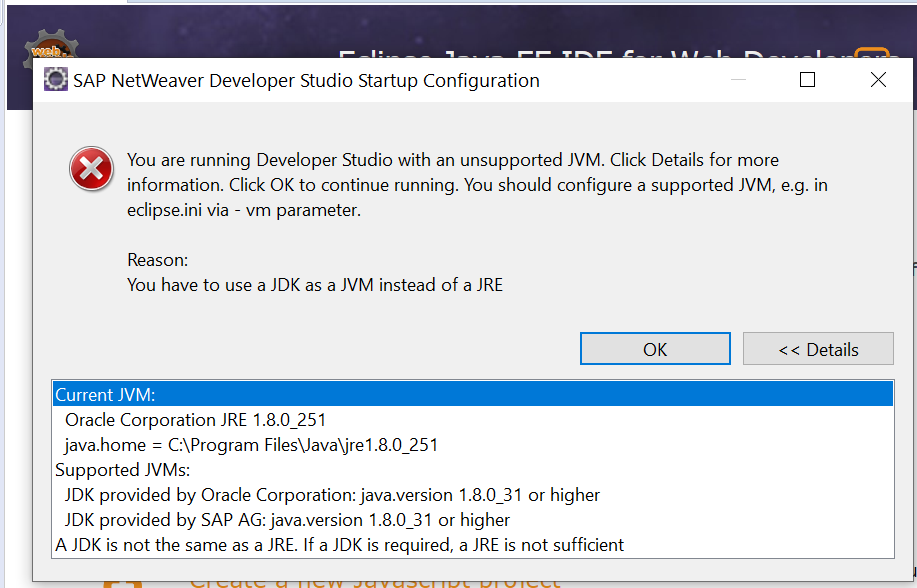
Task: Click the dialog title bar application icon
Action: coord(56,80)
